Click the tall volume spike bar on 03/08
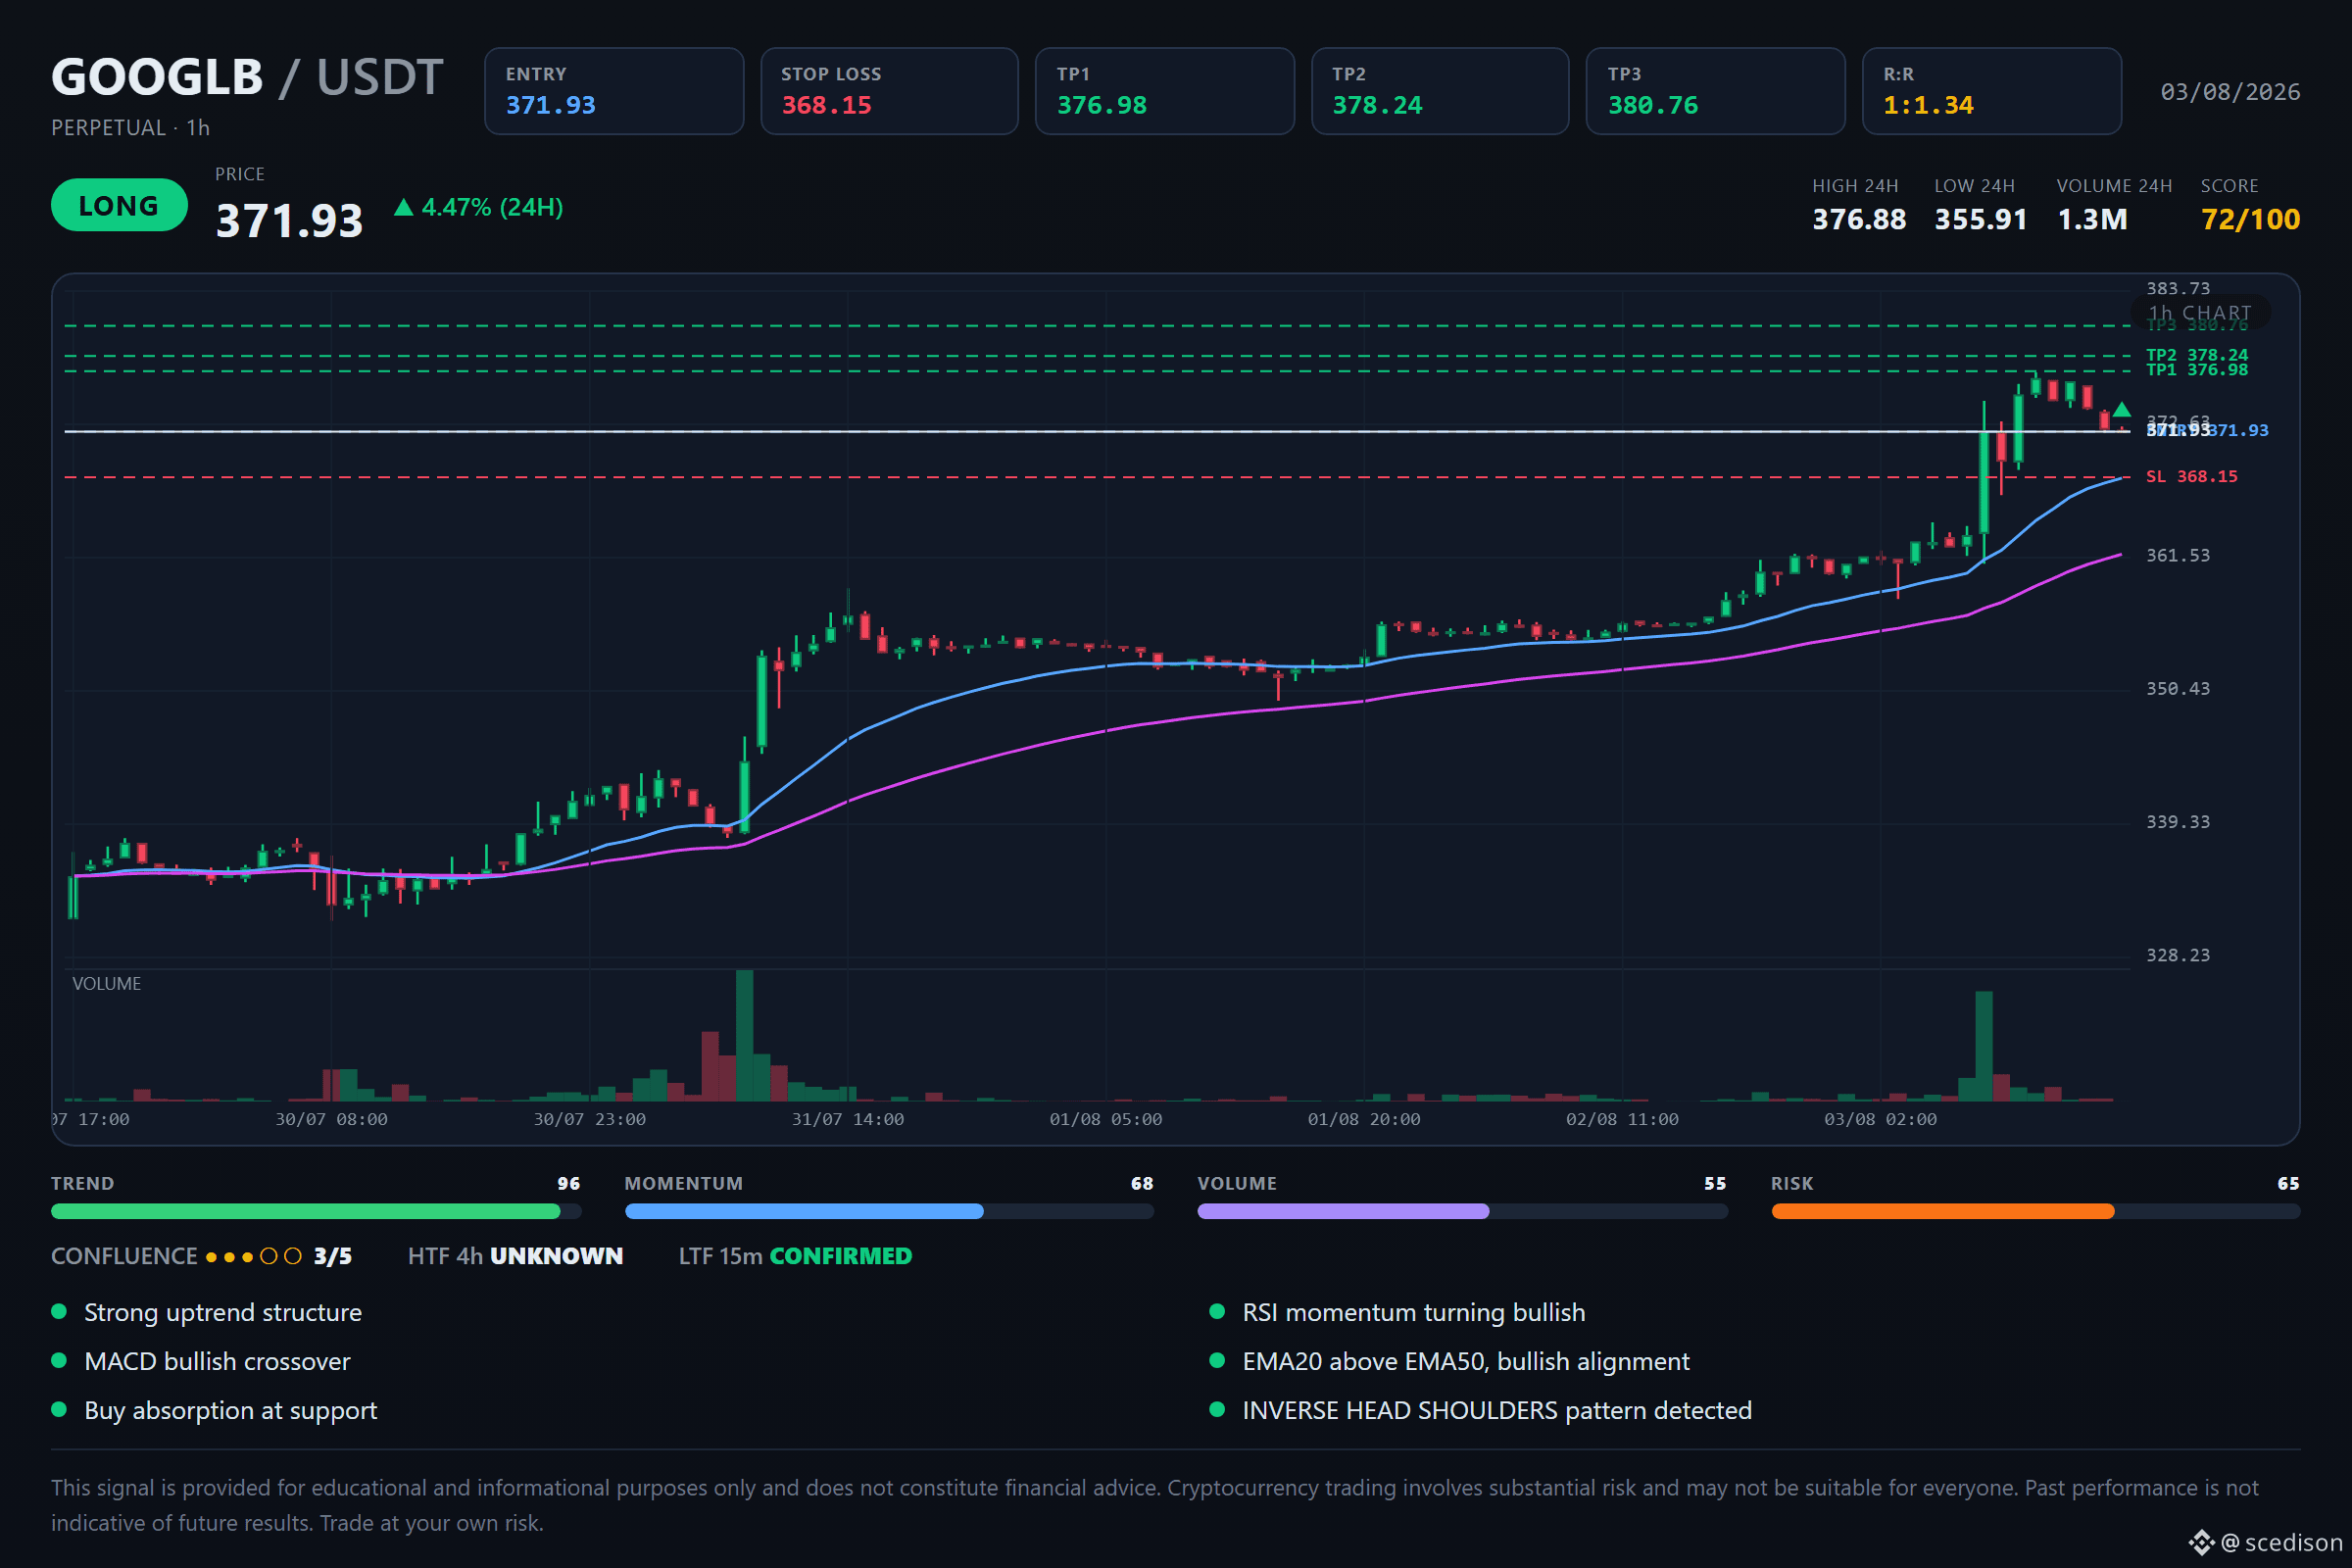This screenshot has height=1568, width=2352. [x=1984, y=1046]
